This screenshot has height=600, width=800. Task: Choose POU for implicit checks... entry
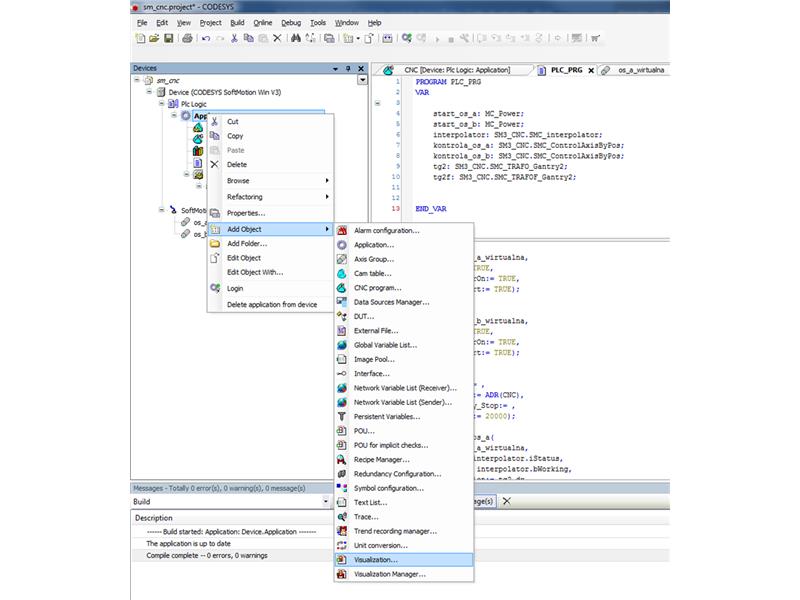(404, 445)
